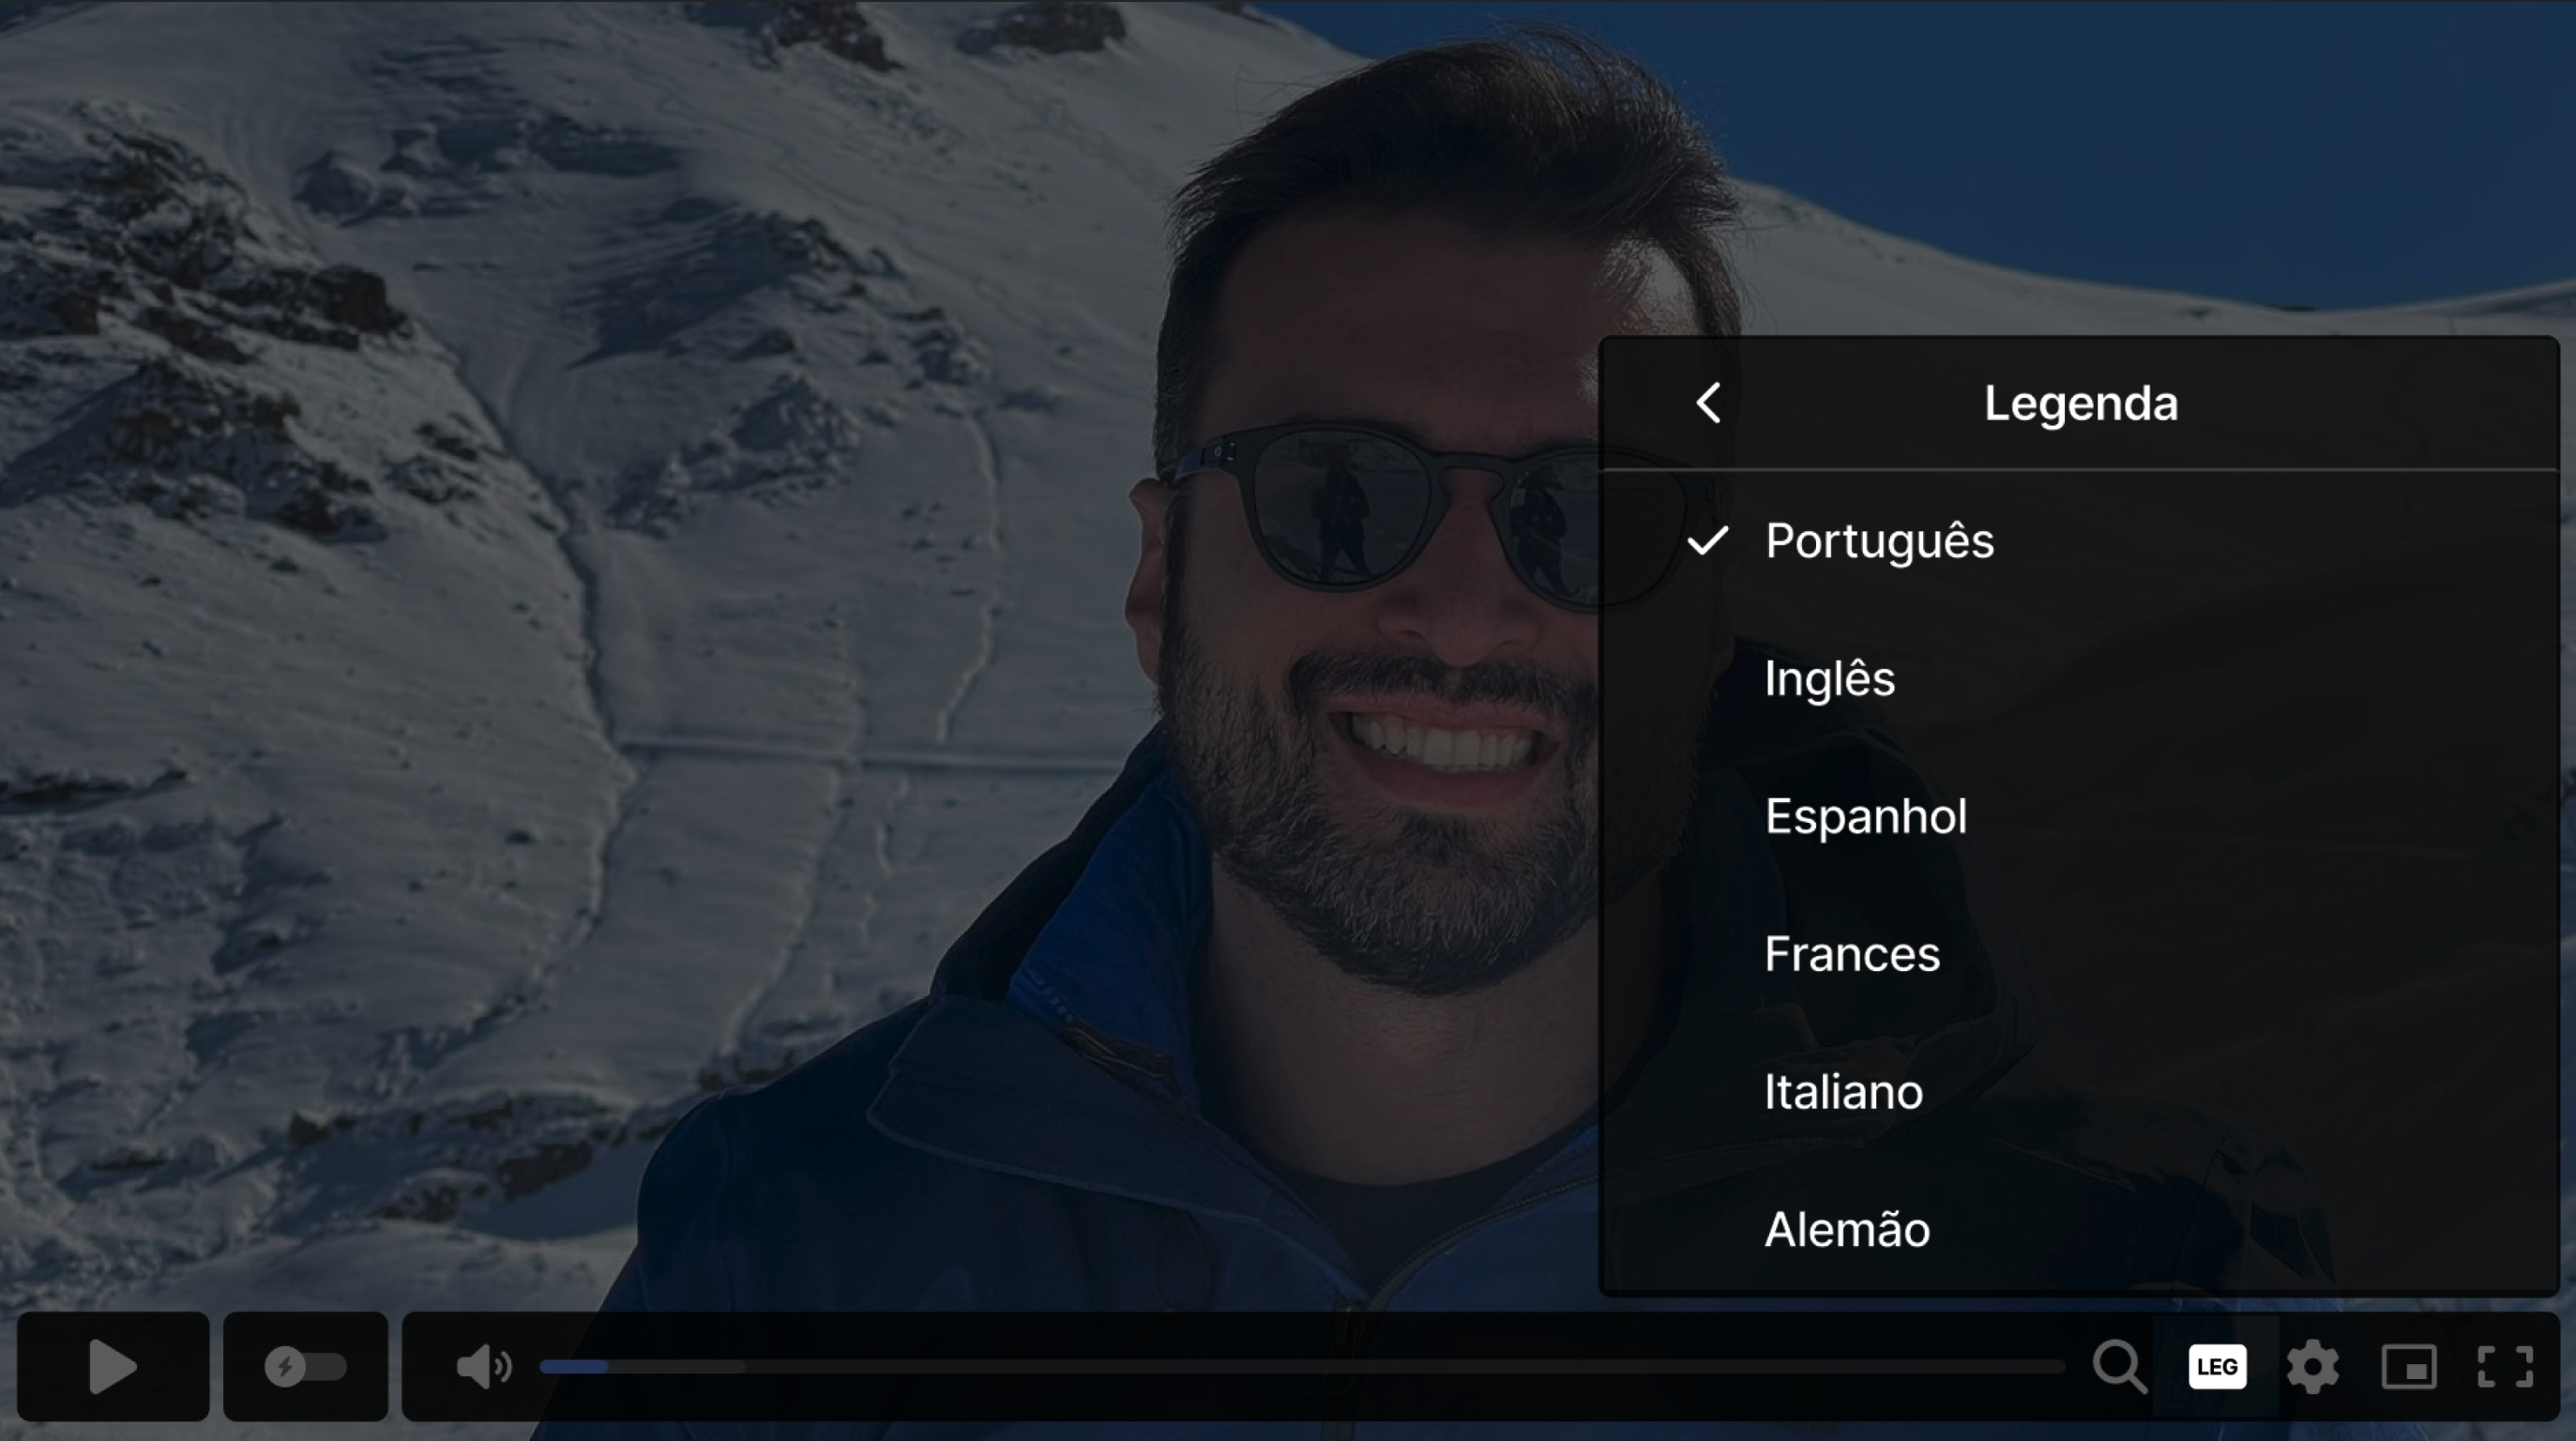Open settings via the gear icon
Screen dimensions: 2576x1441
click(x=2313, y=1367)
